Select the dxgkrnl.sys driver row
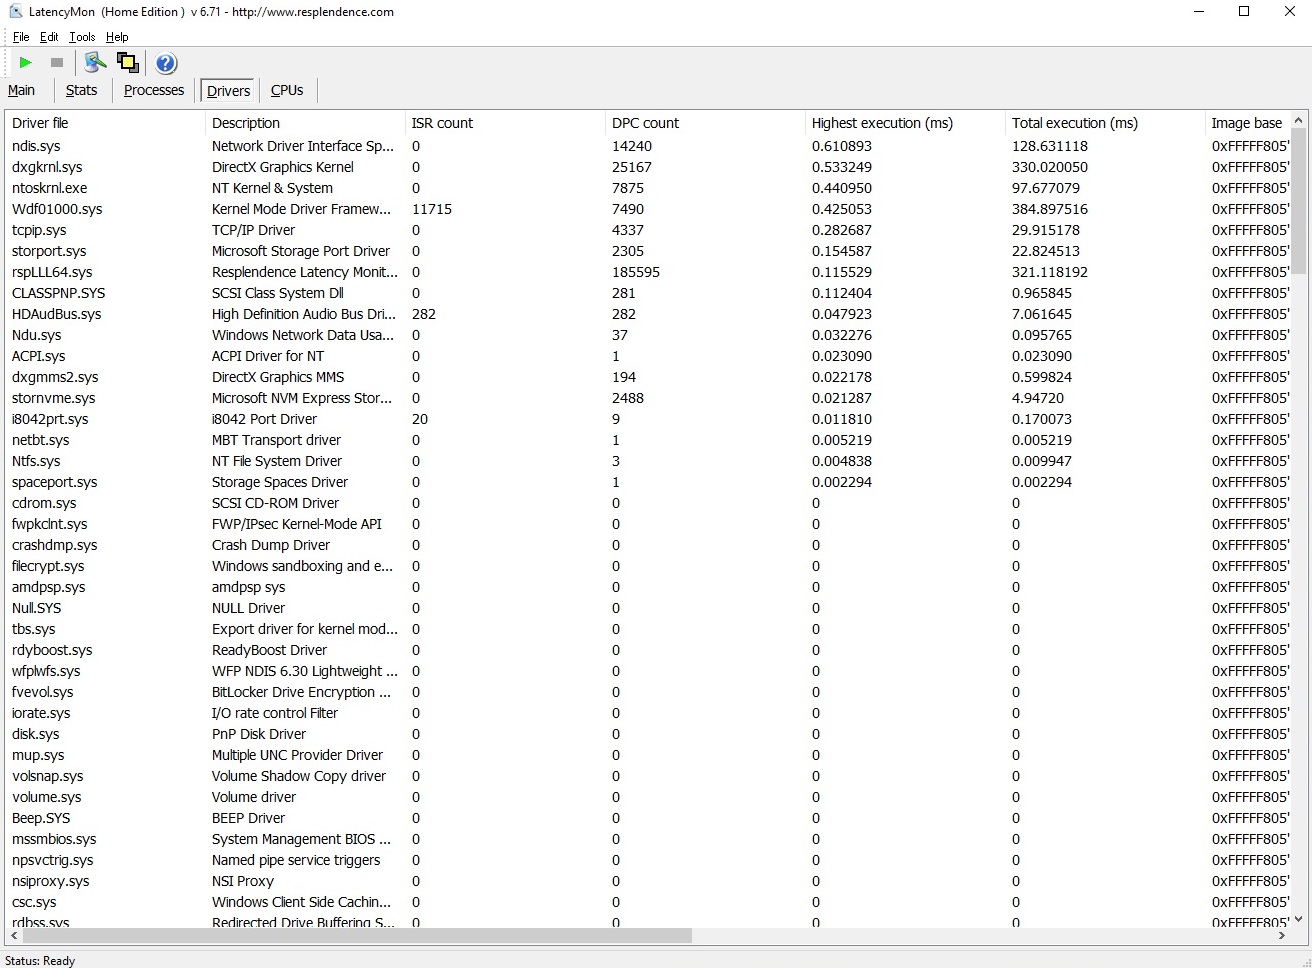Image resolution: width=1312 pixels, height=968 pixels. [x=648, y=167]
